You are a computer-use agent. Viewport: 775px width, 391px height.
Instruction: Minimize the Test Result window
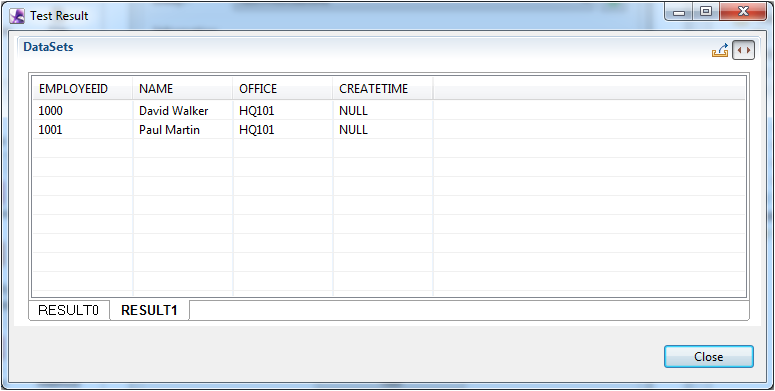click(679, 11)
